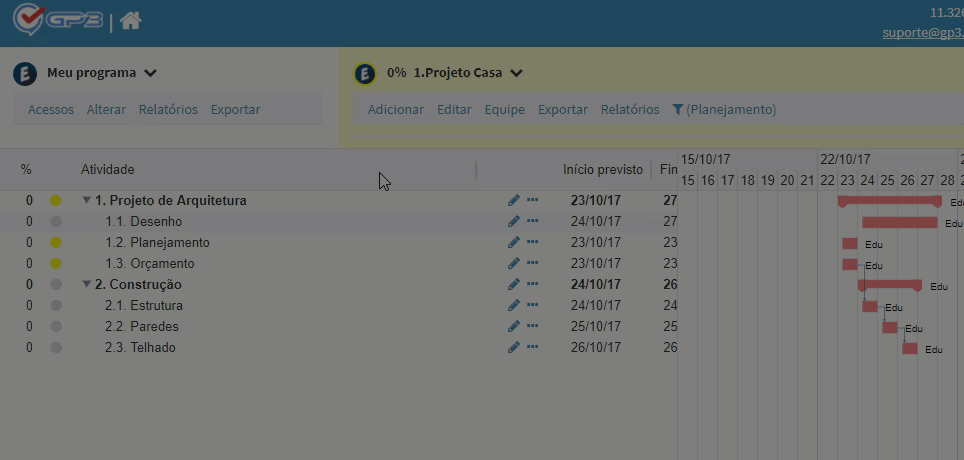Edit Desenho activity with pencil icon

coord(514,221)
